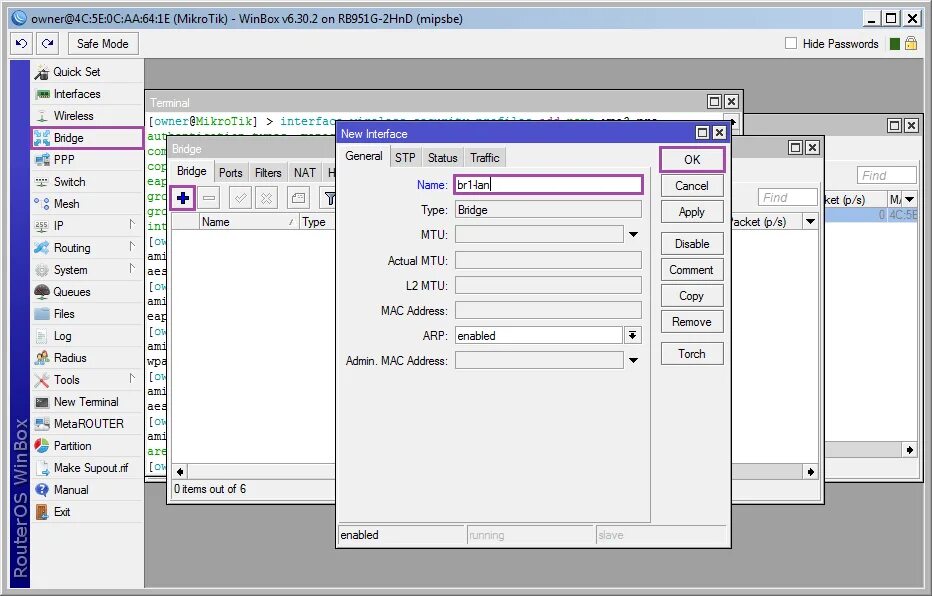Click the Torch button
This screenshot has width=932, height=596.
coord(692,354)
